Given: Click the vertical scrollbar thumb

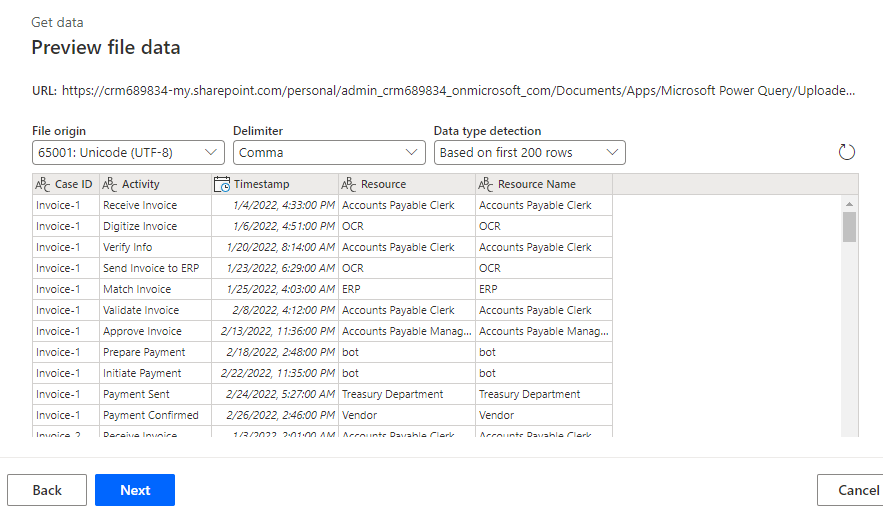Looking at the screenshot, I should click(849, 227).
